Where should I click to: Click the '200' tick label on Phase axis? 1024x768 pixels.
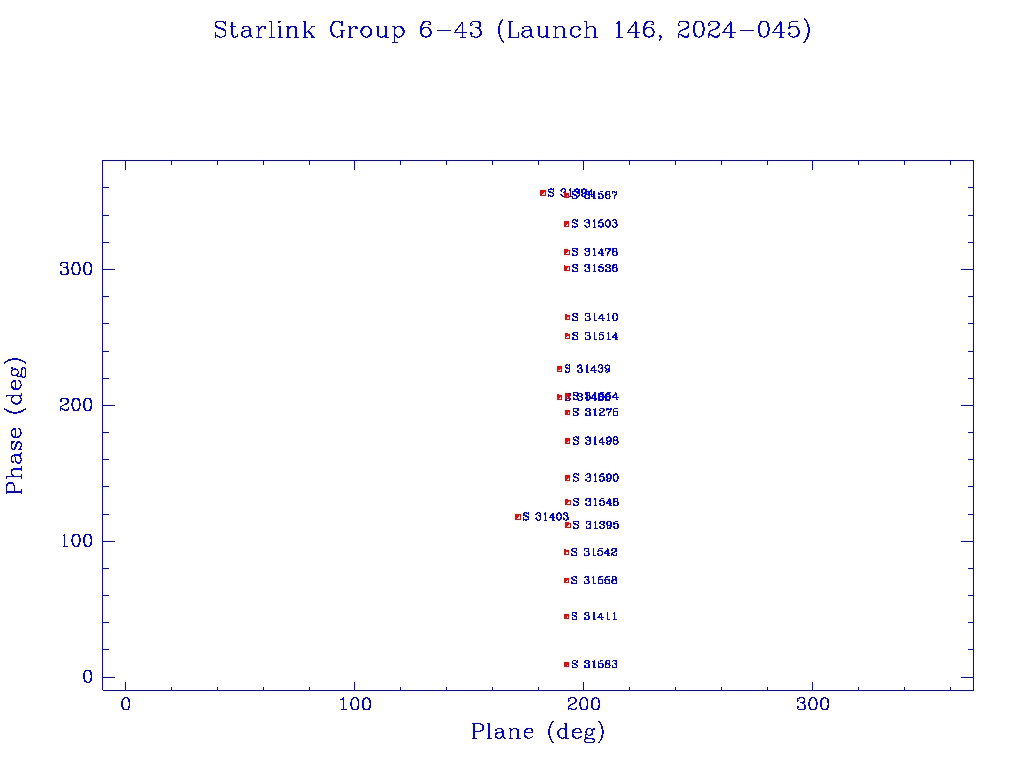click(x=77, y=405)
